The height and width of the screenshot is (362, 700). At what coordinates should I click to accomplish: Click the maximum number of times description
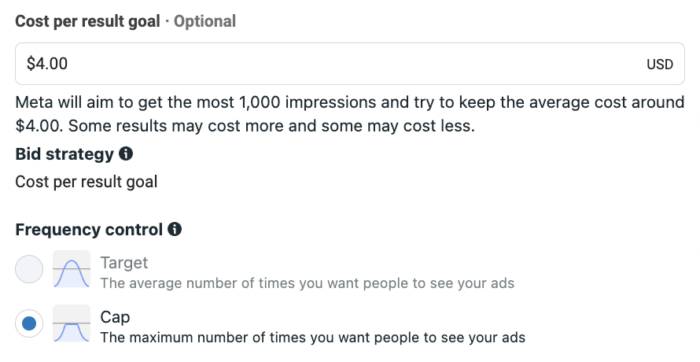coord(312,337)
